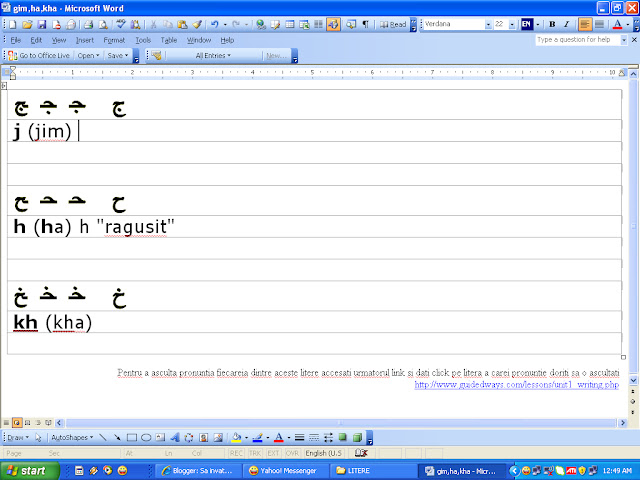Switch to Yahoo! Messenger taskbar window
Screen dimensions: 640x480
click(x=284, y=471)
